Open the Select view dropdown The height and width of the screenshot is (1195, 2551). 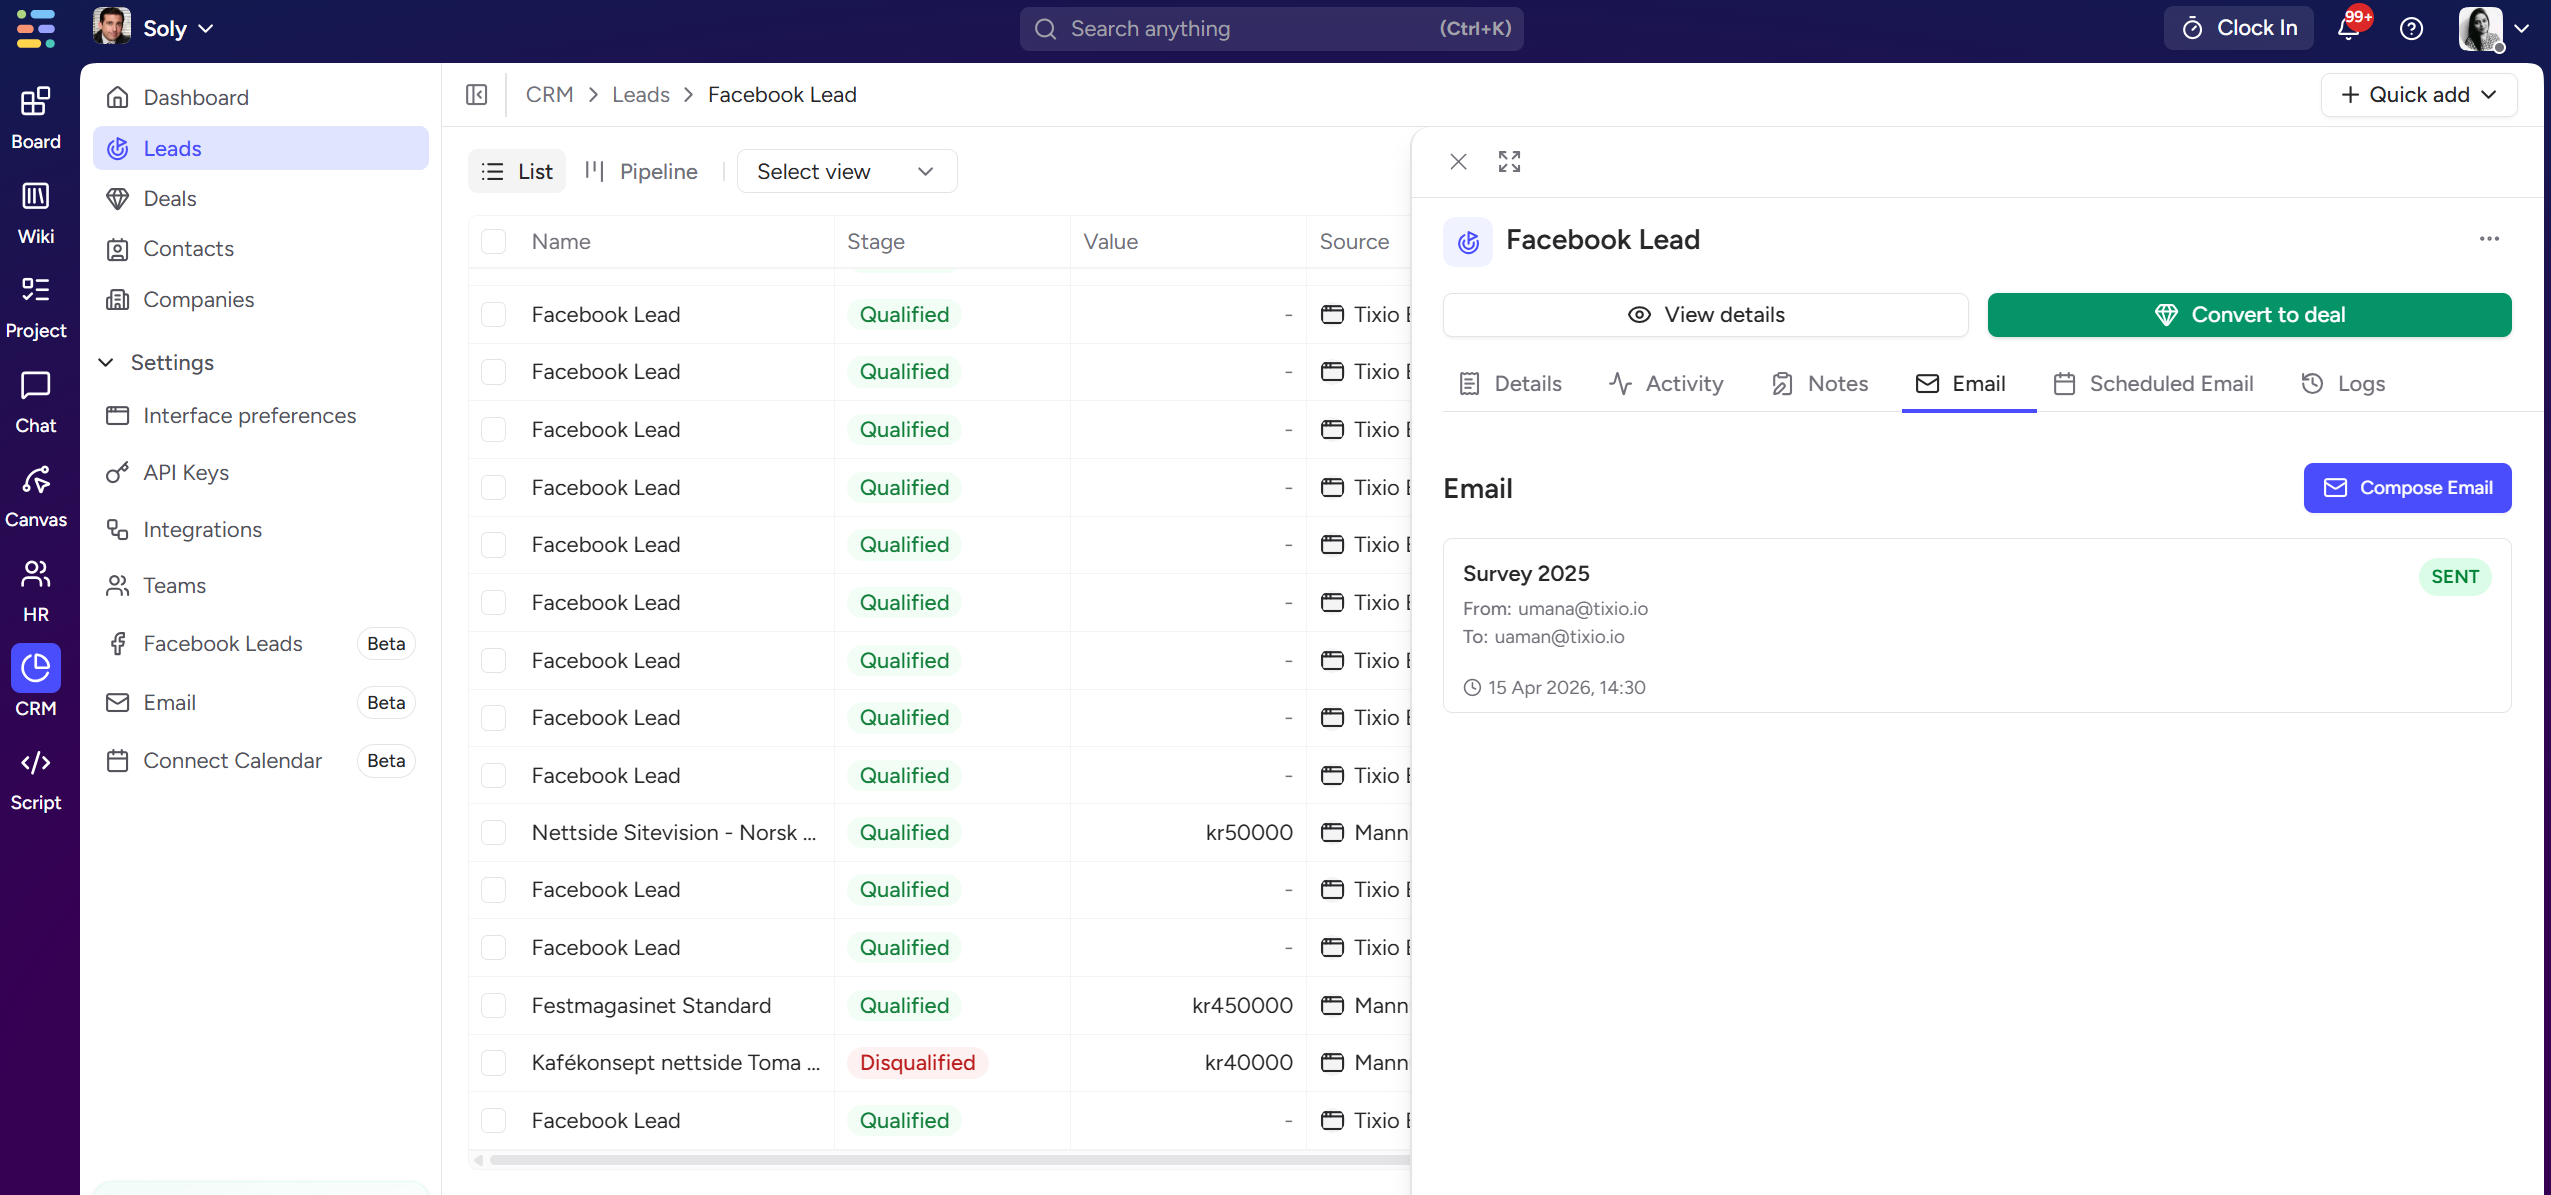tap(846, 172)
